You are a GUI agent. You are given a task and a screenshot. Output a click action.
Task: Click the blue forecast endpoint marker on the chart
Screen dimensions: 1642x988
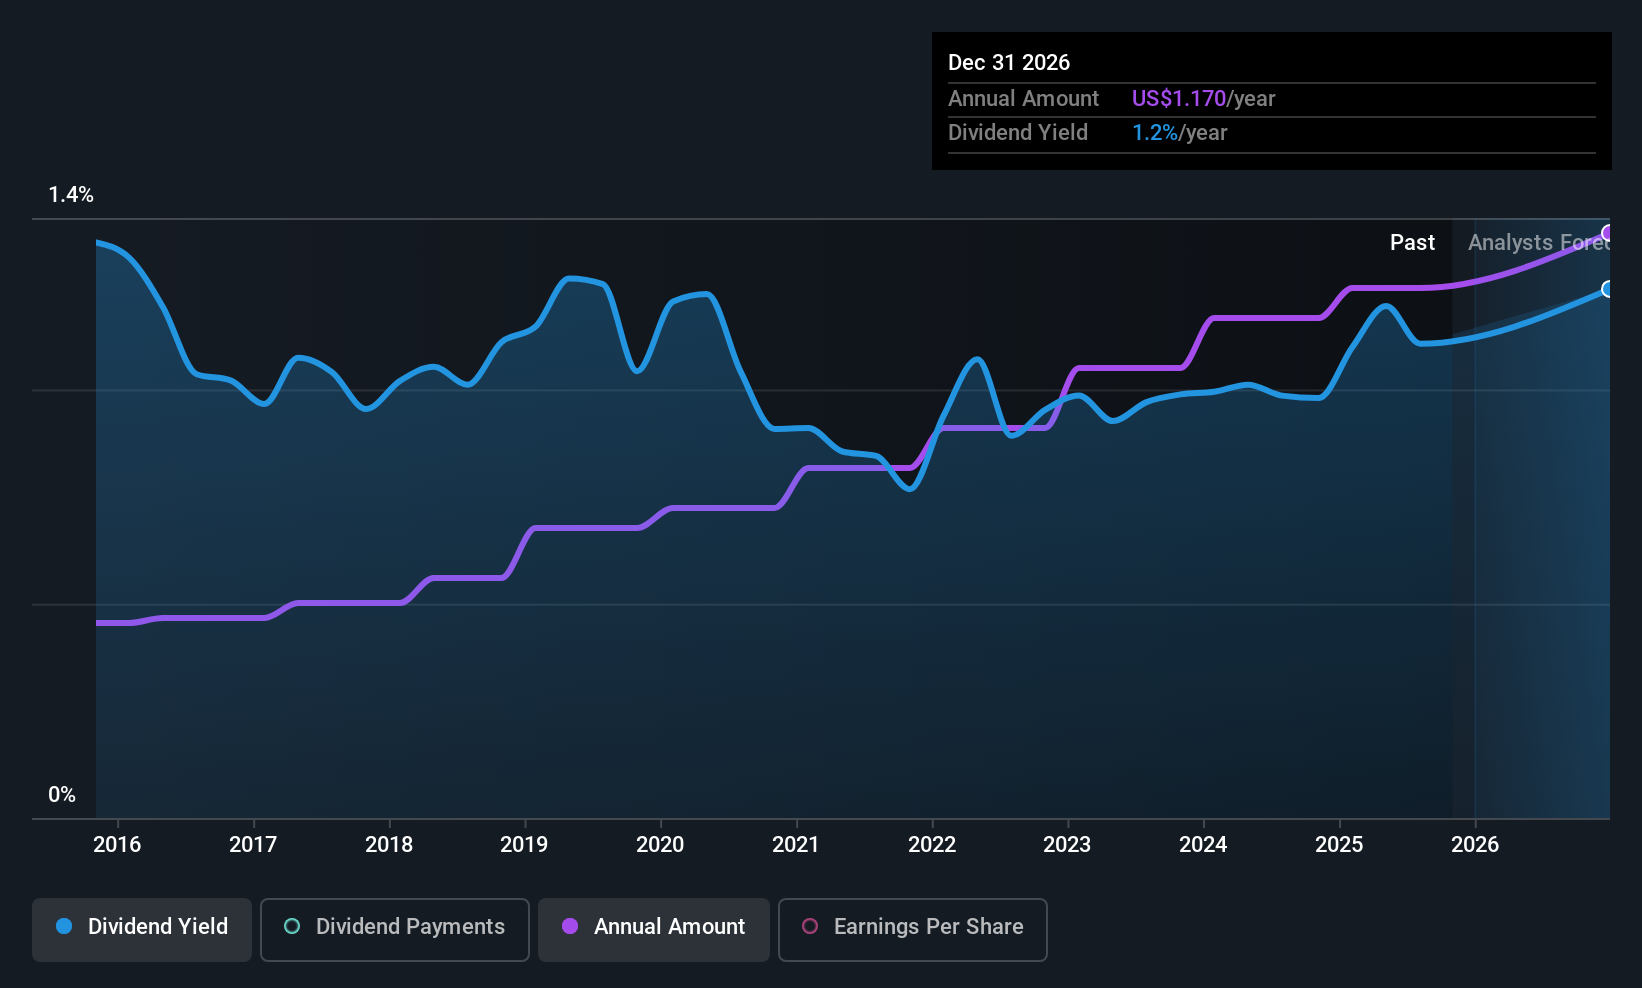click(1608, 290)
